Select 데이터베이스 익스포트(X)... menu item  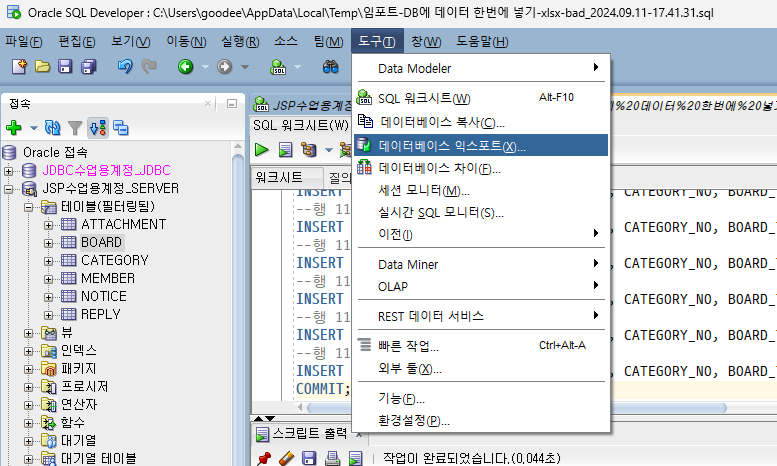click(x=481, y=145)
